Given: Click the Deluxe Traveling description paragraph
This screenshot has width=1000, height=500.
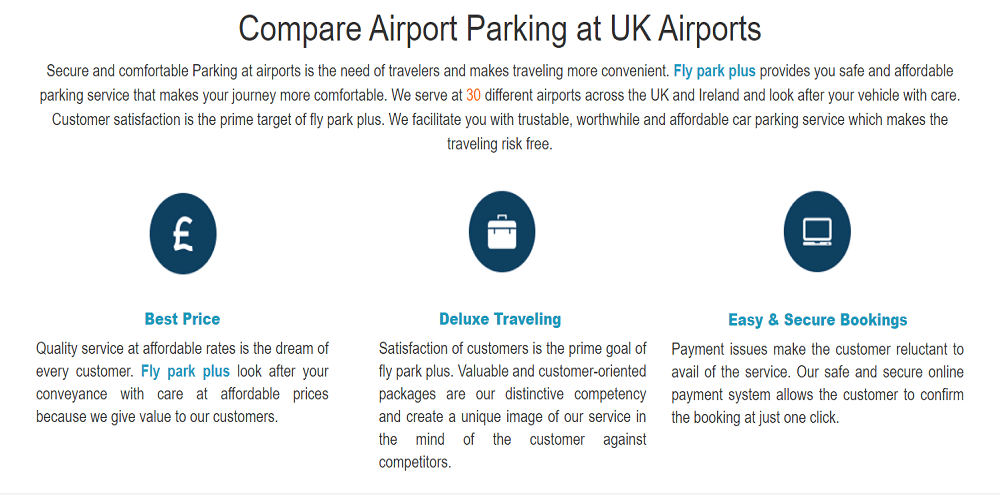Looking at the screenshot, I should pos(512,405).
